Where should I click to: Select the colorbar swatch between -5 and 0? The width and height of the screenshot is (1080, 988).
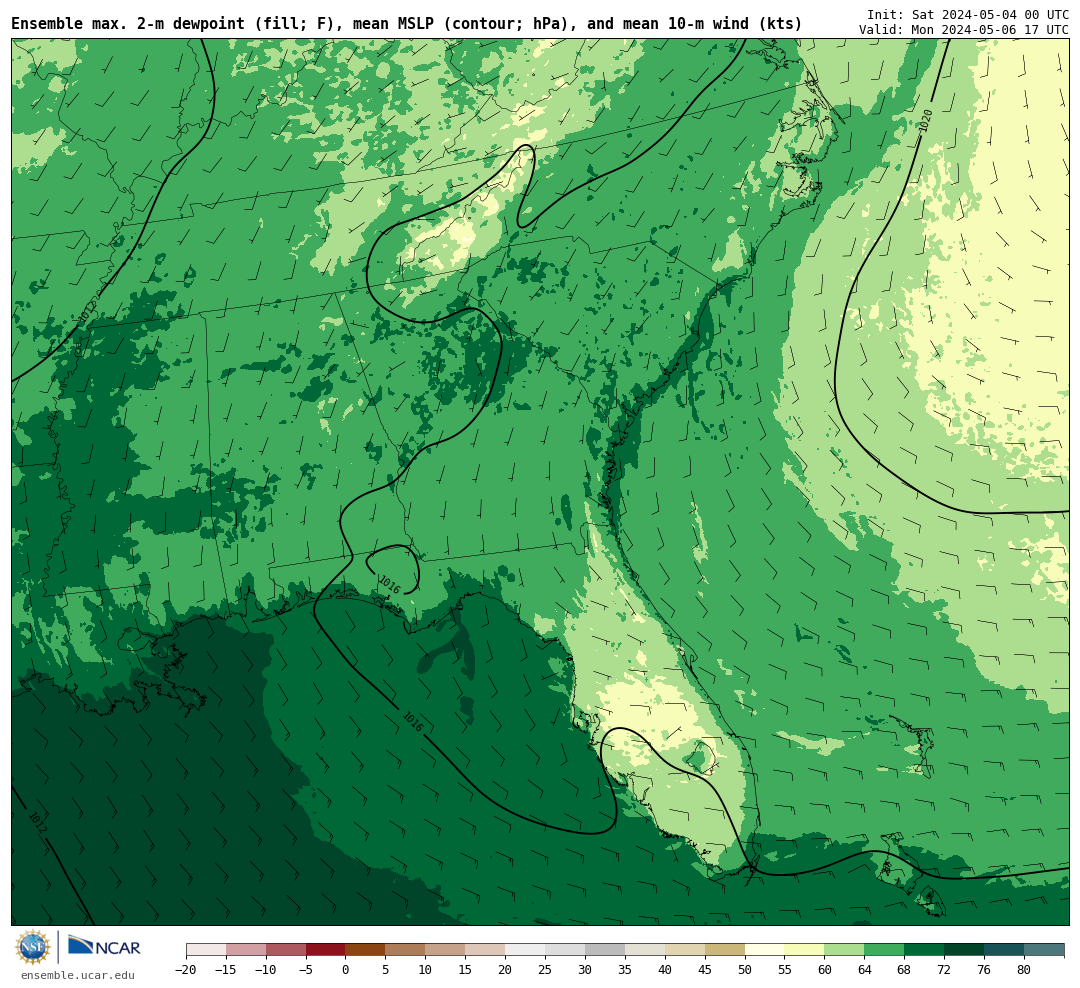[326, 950]
